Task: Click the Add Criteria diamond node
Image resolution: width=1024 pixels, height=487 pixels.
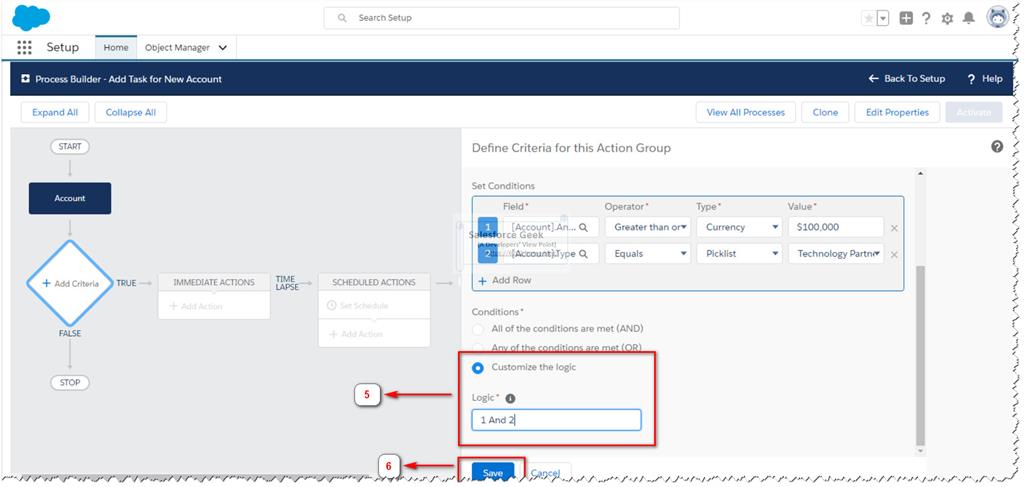Action: tap(70, 283)
